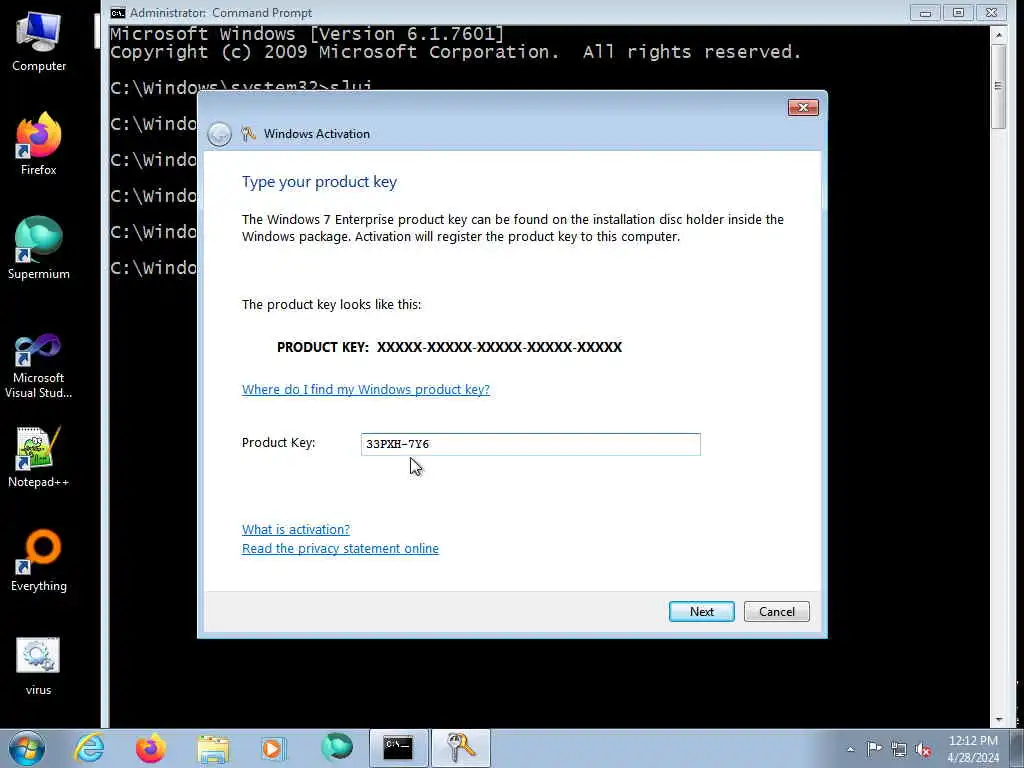The width and height of the screenshot is (1024, 768).
Task: Open 'Read the privacy statement online' link
Action: [x=340, y=548]
